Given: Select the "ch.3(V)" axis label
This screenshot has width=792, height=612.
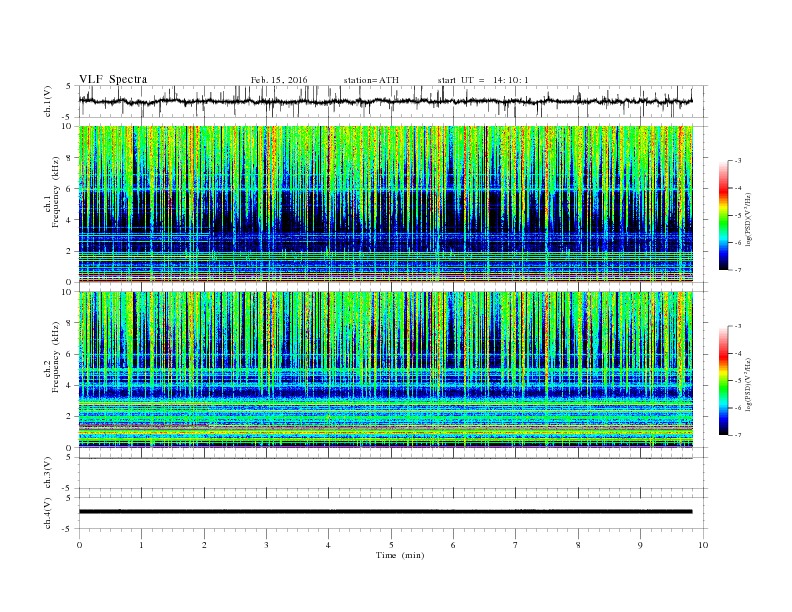Looking at the screenshot, I should [x=48, y=473].
